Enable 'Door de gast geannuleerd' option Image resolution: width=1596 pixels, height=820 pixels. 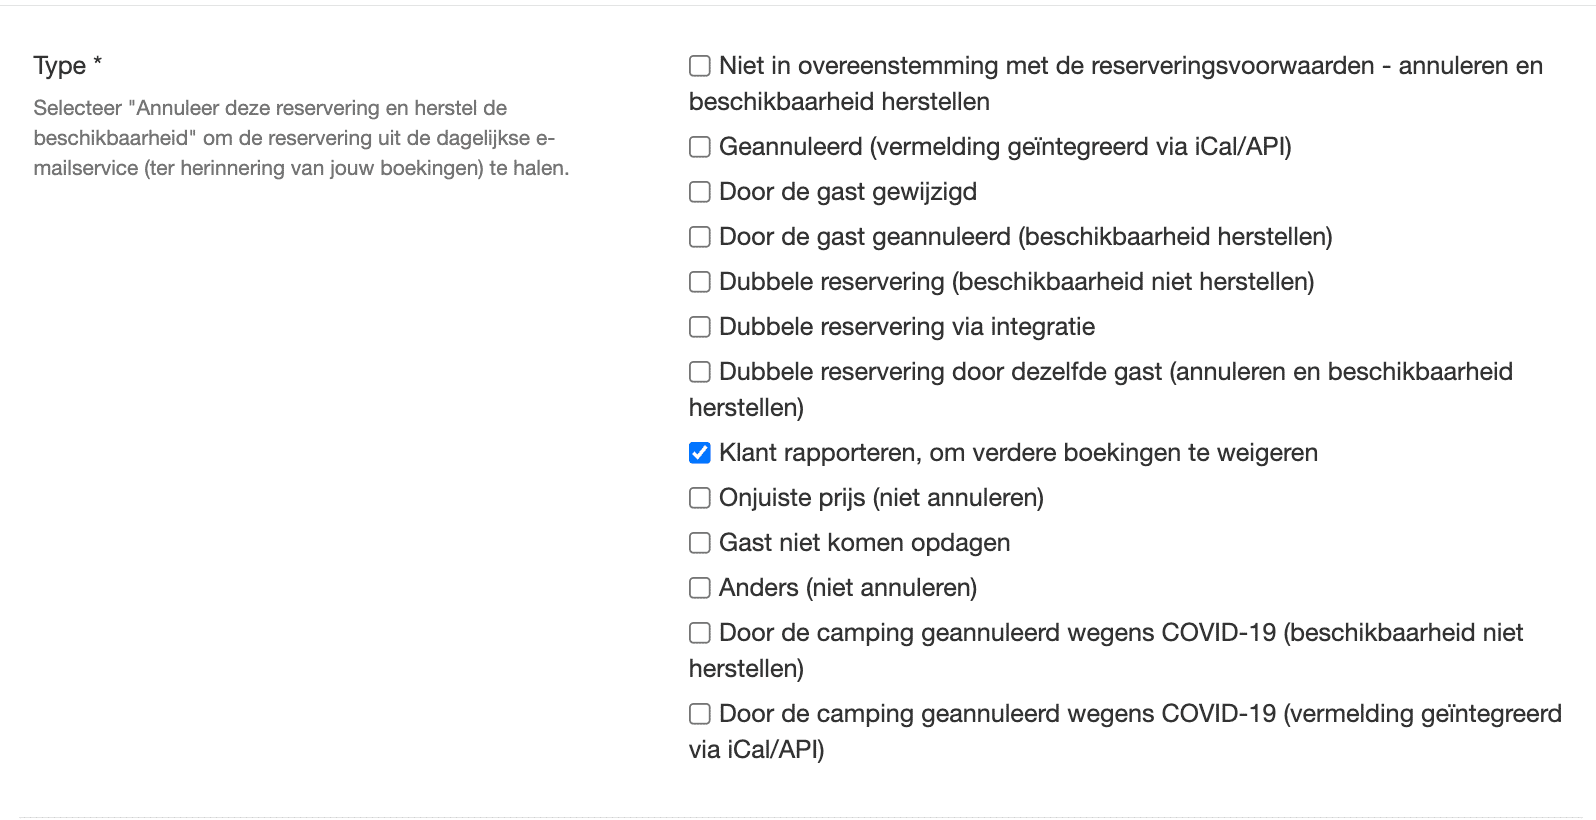[x=700, y=237]
